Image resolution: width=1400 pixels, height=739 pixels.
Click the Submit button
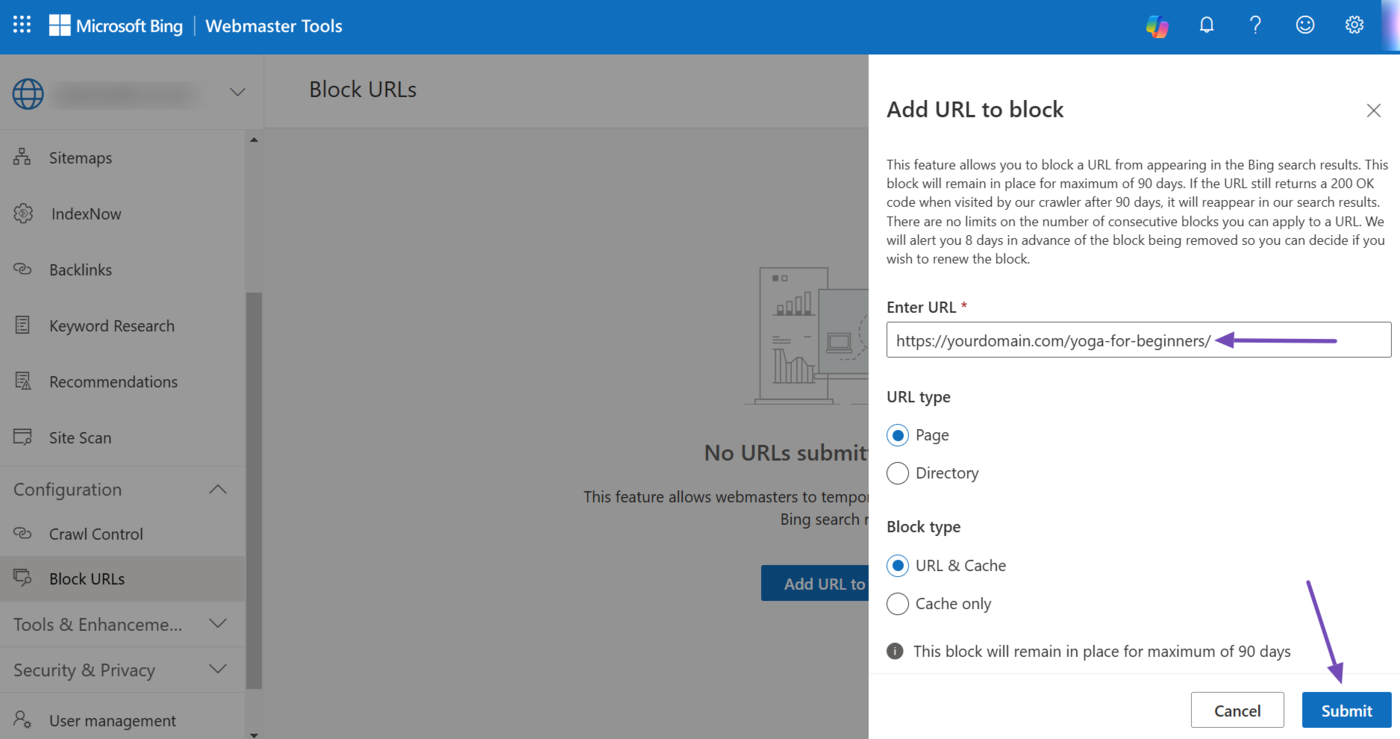click(x=1346, y=710)
